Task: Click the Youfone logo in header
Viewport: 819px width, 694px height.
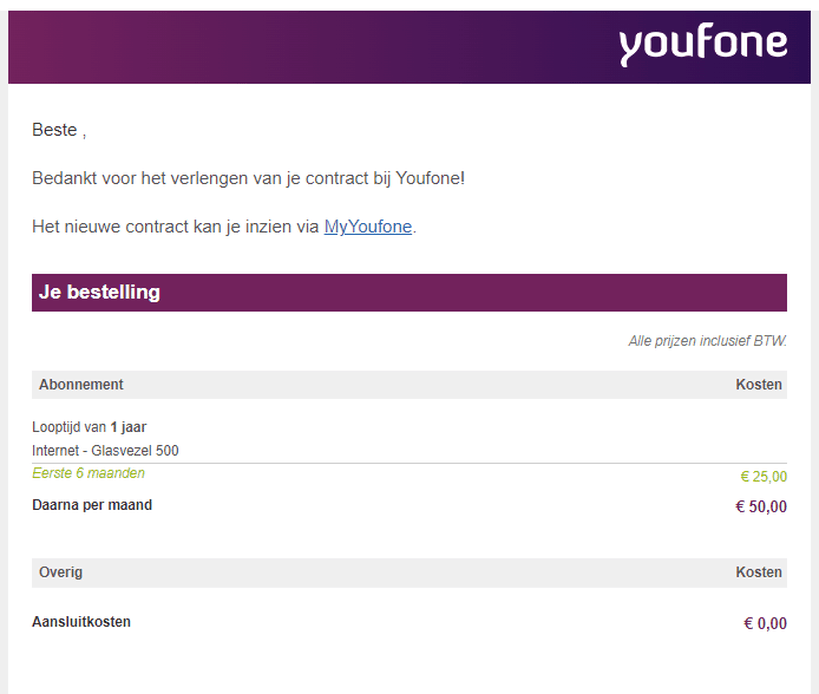Action: (x=702, y=45)
